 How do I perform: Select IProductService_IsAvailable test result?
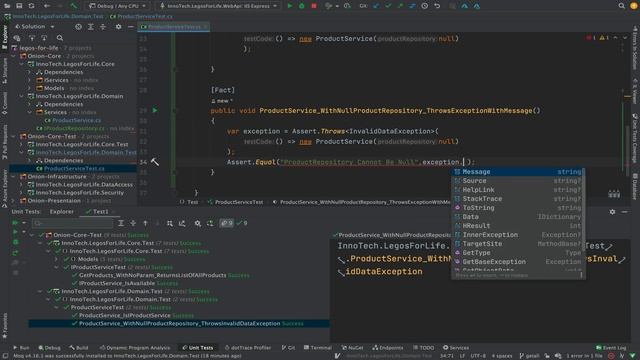tap(117, 283)
